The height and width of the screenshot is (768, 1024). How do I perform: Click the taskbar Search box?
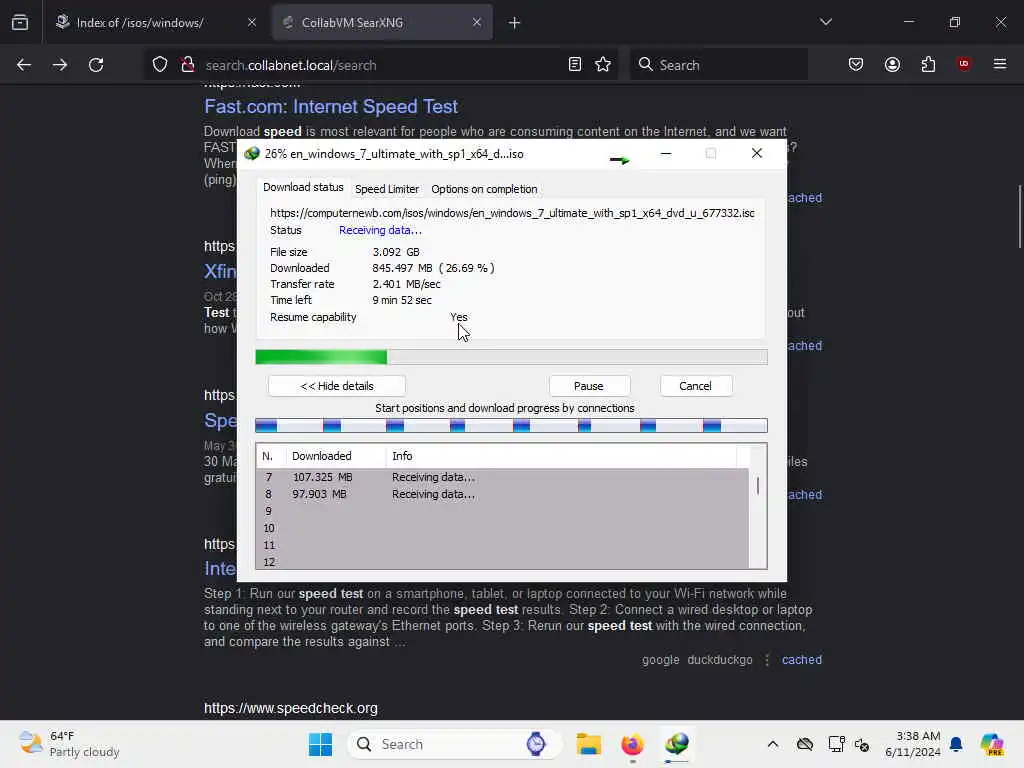pos(455,744)
